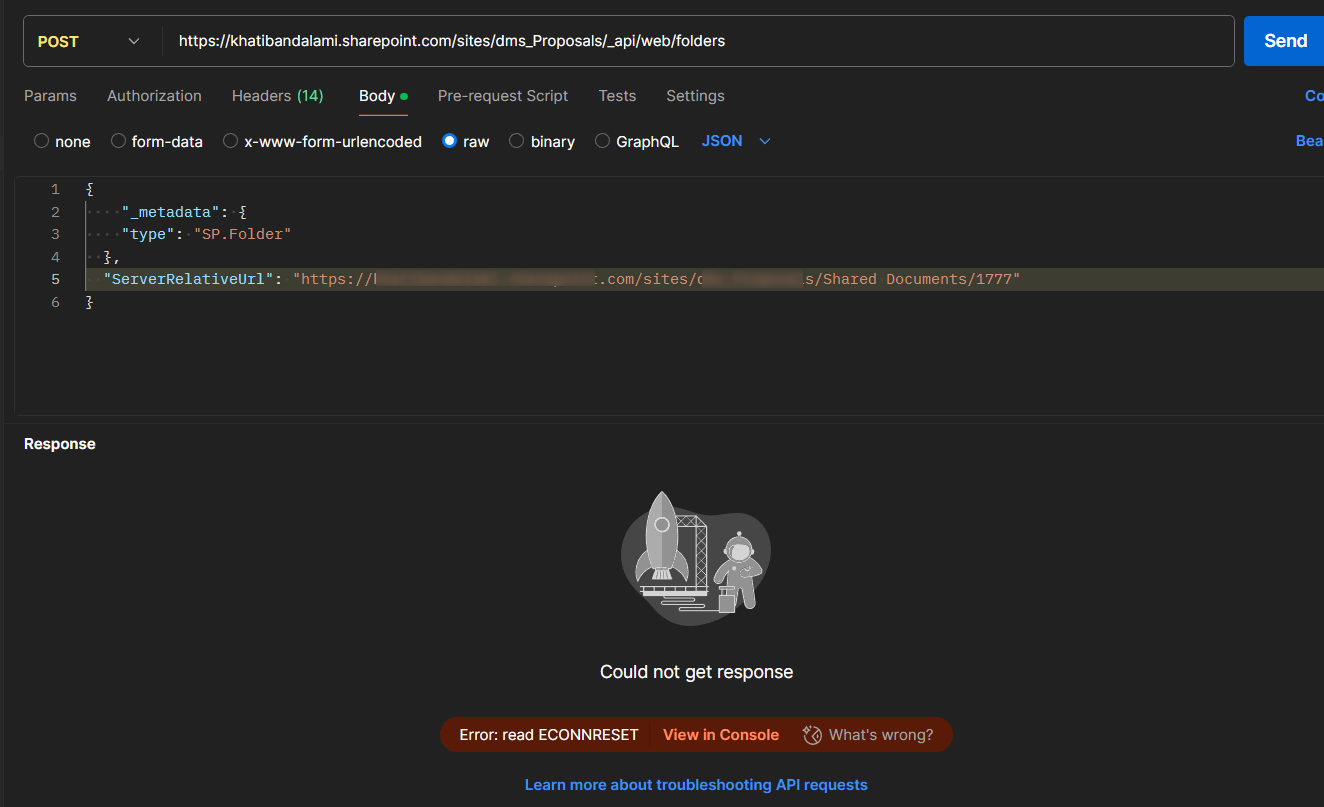Viewport: 1324px width, 807px height.
Task: Open the Settings tab
Action: coord(695,96)
